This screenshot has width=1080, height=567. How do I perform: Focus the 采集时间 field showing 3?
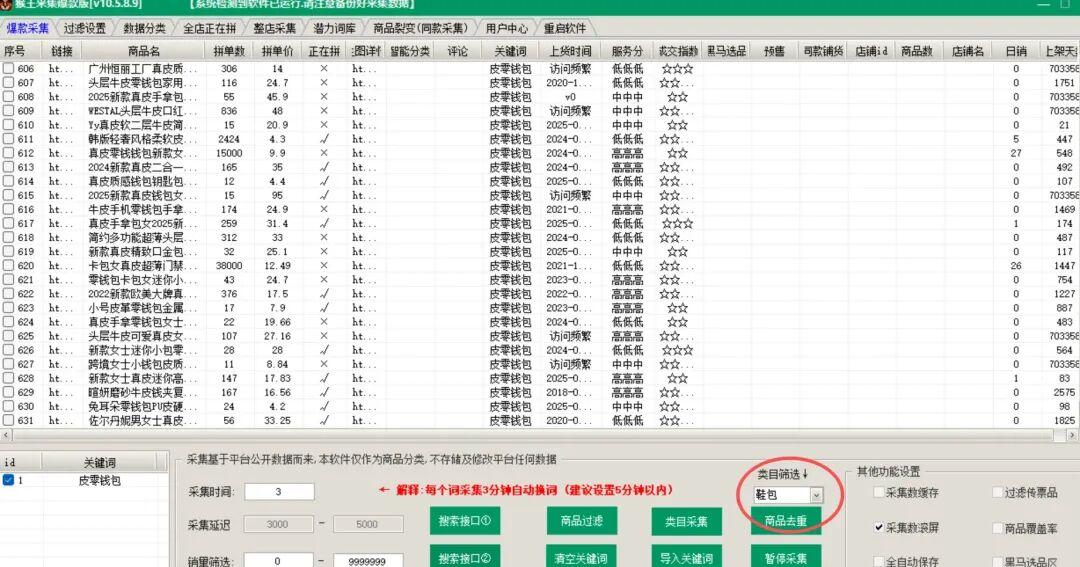(279, 492)
